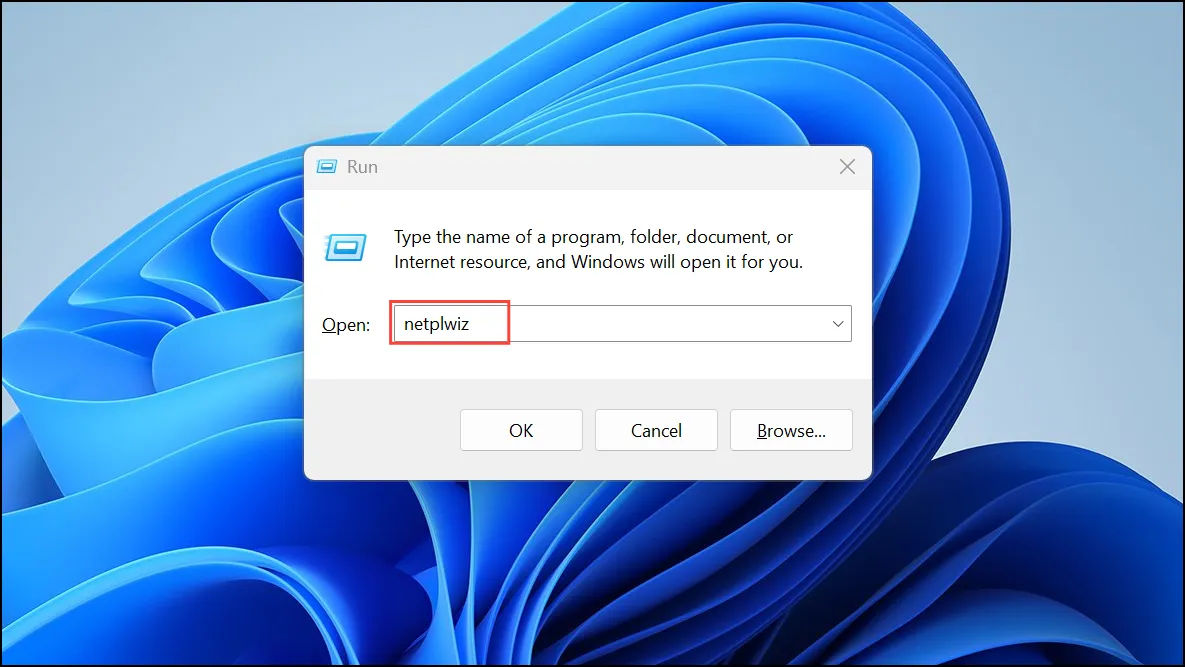This screenshot has height=667, width=1185.
Task: Click the "Open:" label
Action: 346,325
